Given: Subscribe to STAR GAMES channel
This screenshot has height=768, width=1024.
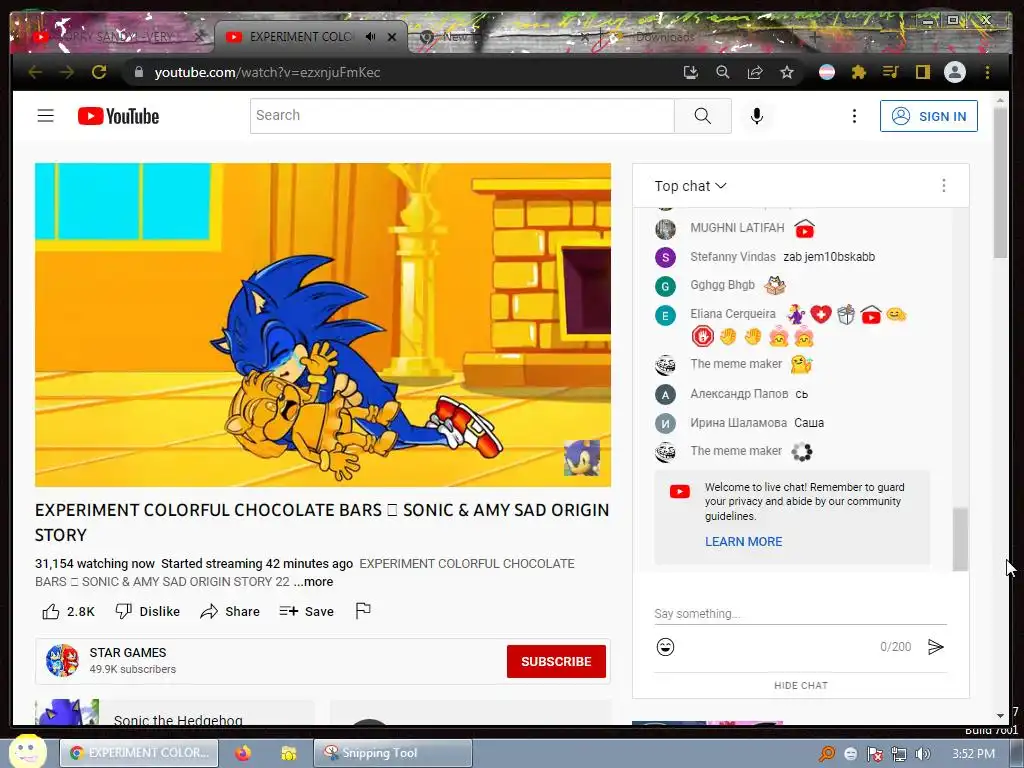Looking at the screenshot, I should (x=556, y=662).
